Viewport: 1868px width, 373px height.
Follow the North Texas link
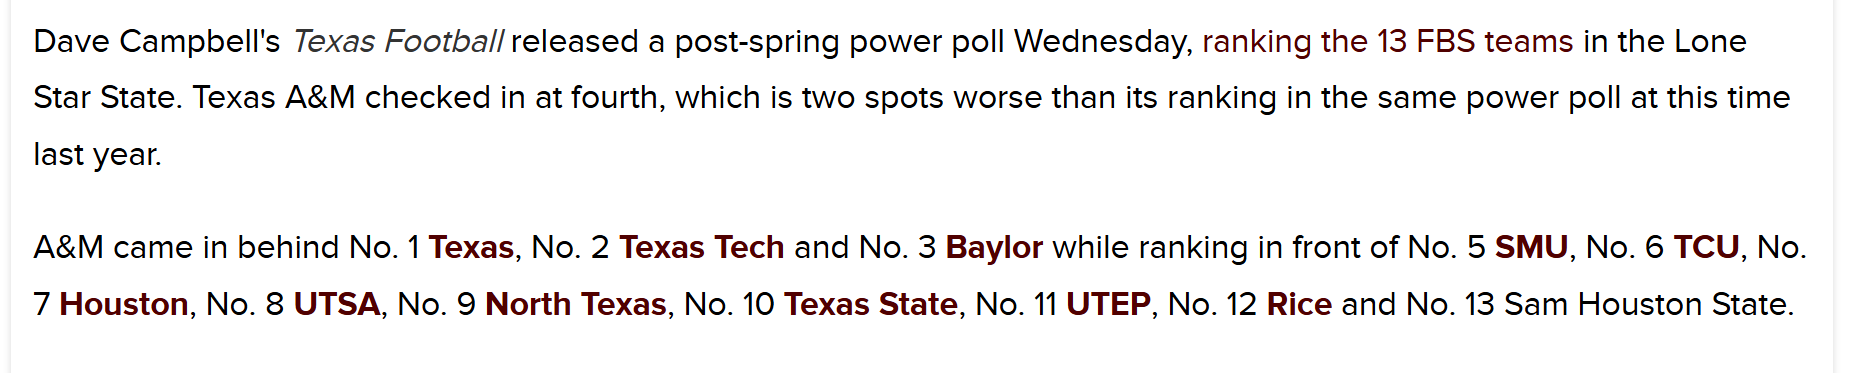point(576,304)
